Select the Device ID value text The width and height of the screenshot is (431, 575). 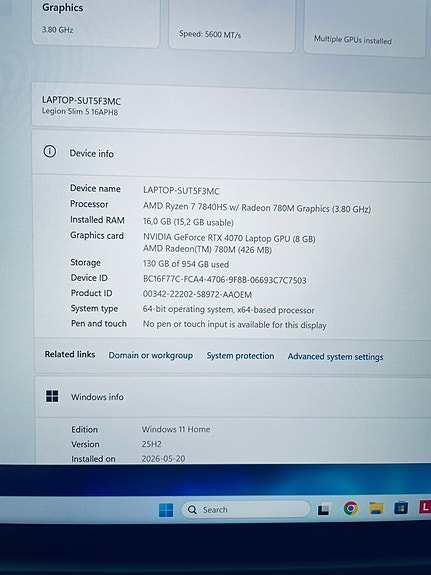pos(224,280)
